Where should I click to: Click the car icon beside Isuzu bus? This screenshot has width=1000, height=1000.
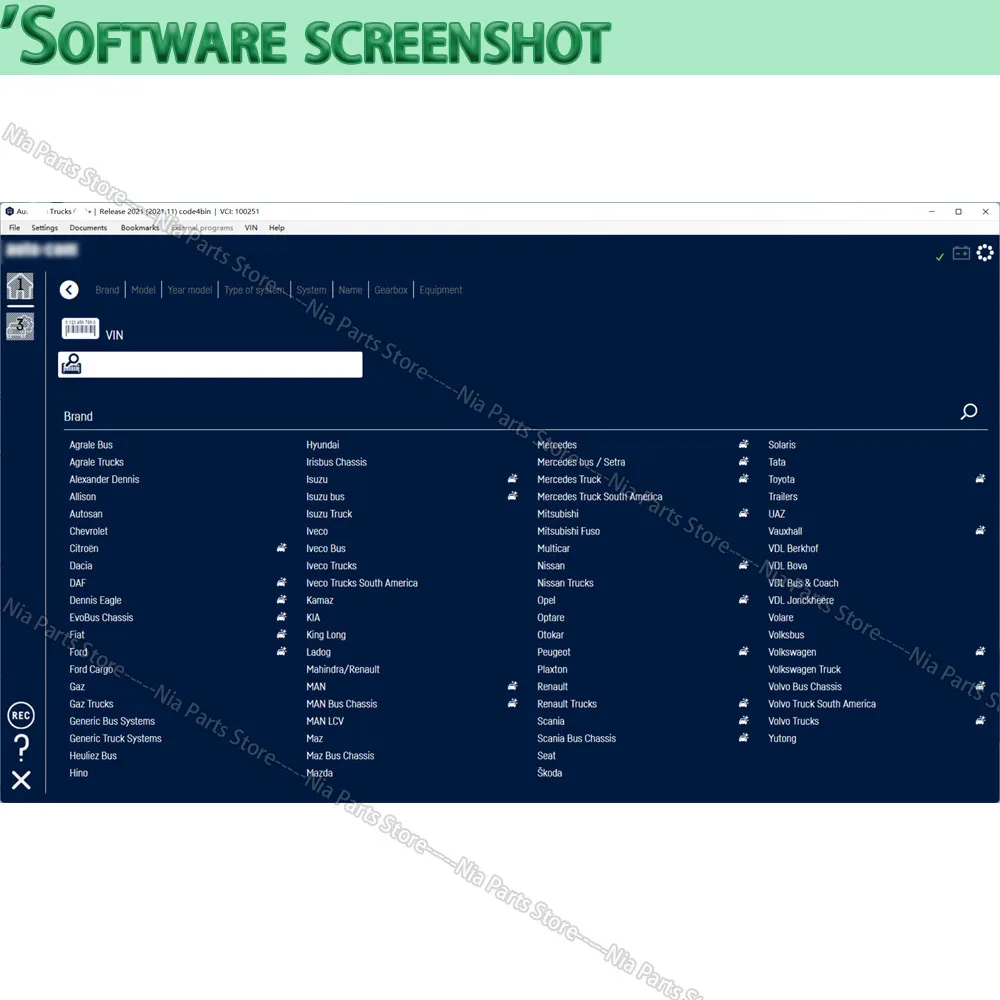(512, 496)
